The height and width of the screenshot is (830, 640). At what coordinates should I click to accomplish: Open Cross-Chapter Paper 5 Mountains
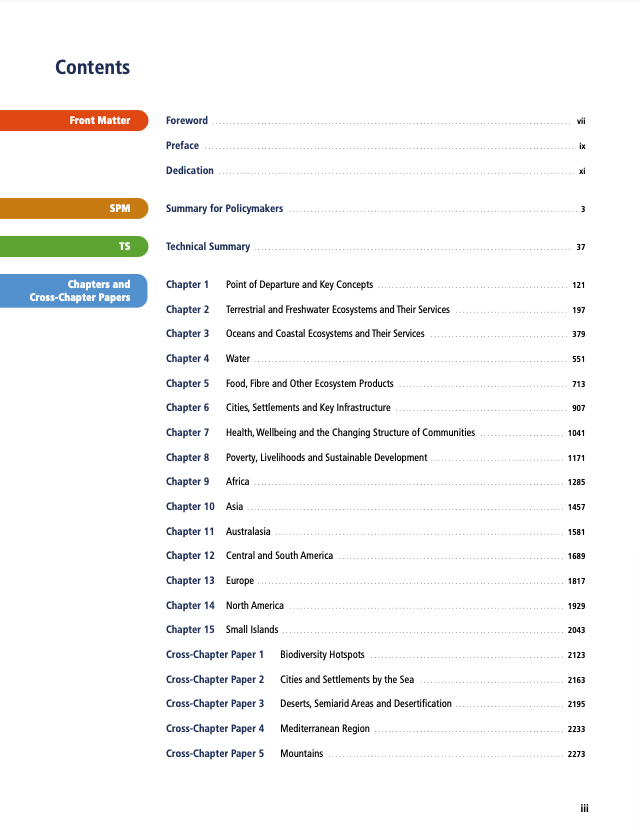[301, 754]
